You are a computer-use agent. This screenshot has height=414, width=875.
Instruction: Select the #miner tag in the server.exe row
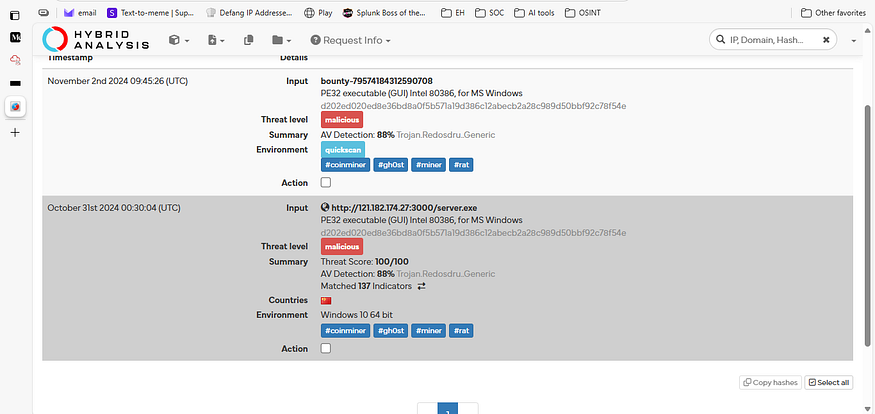[x=429, y=331]
